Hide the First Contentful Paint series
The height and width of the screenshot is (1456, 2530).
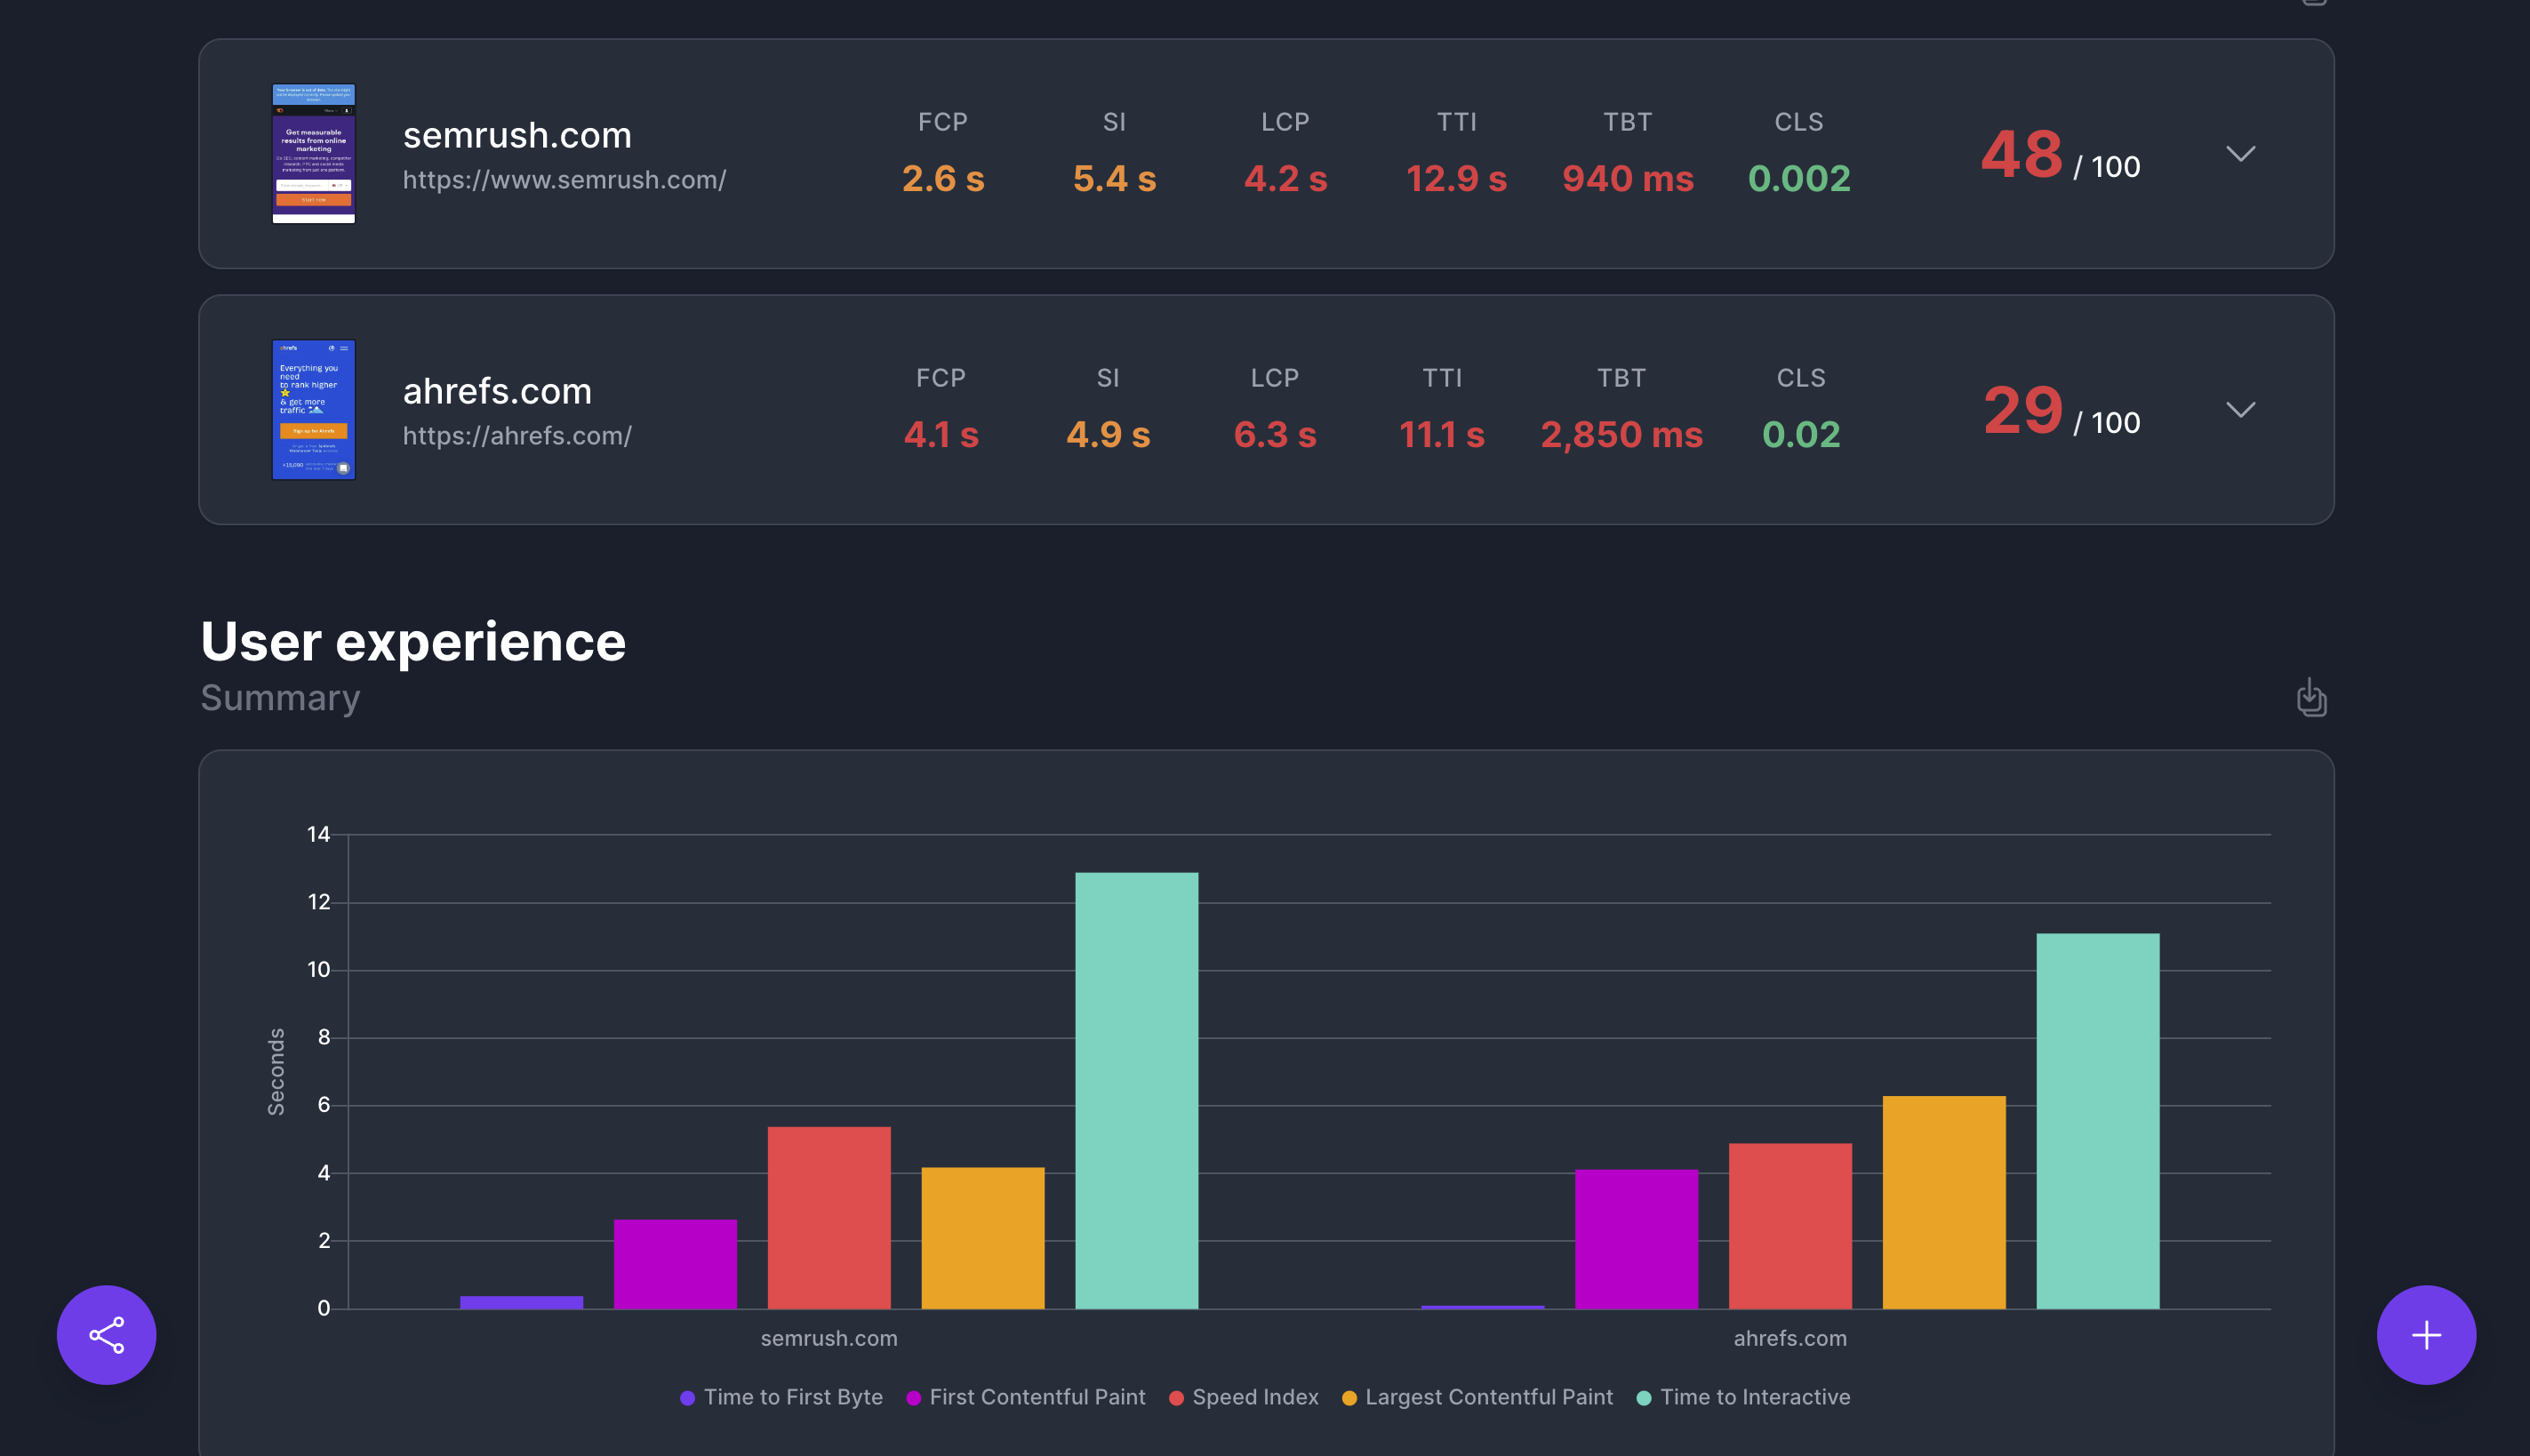1026,1397
